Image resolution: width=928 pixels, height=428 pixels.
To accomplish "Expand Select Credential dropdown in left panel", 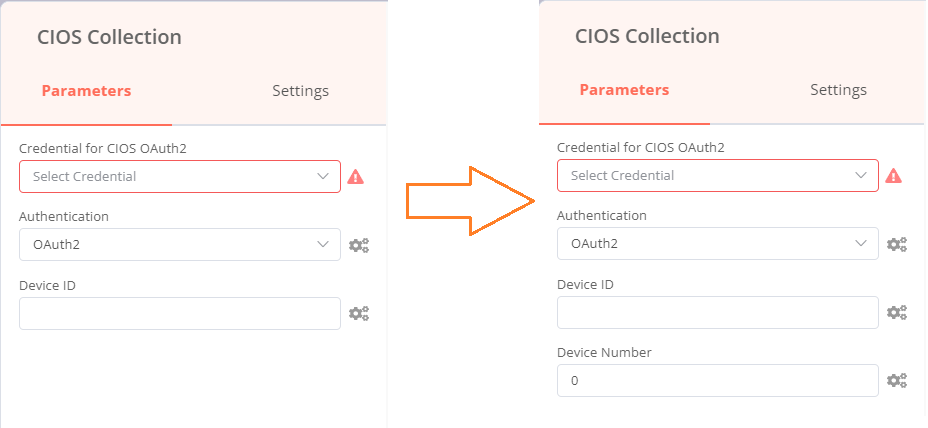I will 180,176.
